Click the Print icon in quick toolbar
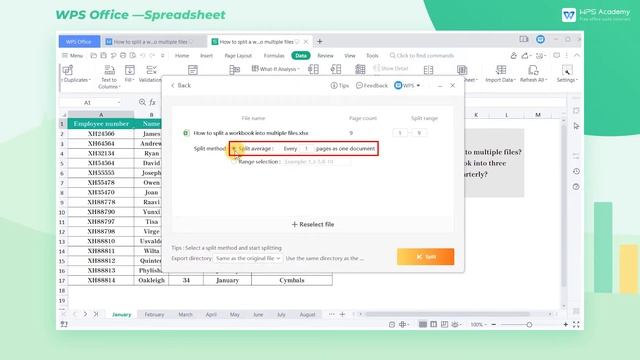The width and height of the screenshot is (640, 360). point(123,56)
